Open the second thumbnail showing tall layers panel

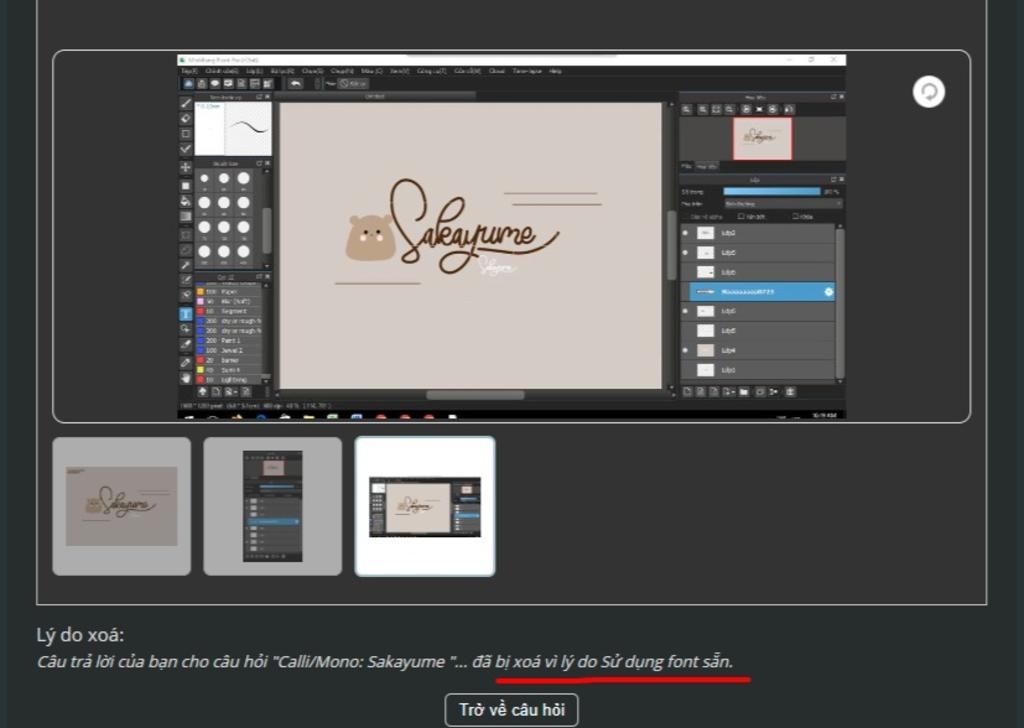[272, 506]
